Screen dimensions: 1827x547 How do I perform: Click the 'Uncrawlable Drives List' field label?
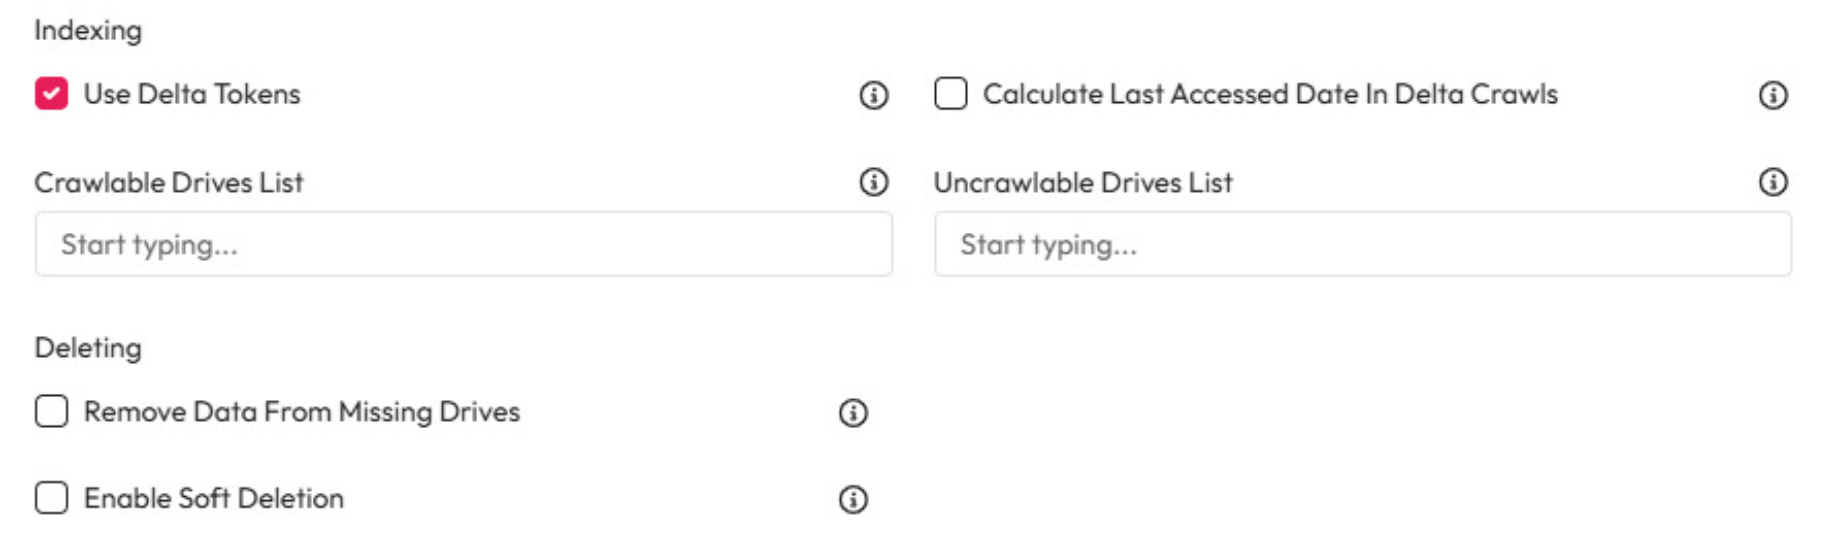(1083, 183)
